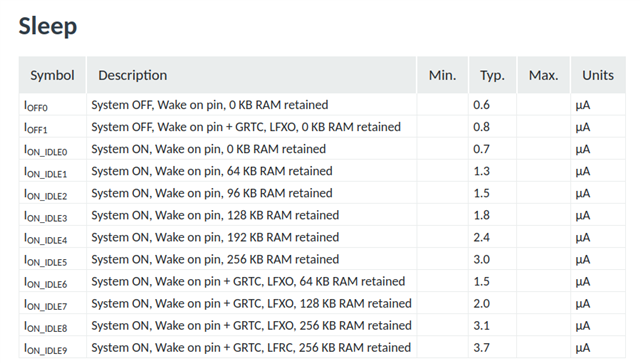The image size is (640, 363).
Task: Click the Max. column header
Action: coord(543,75)
